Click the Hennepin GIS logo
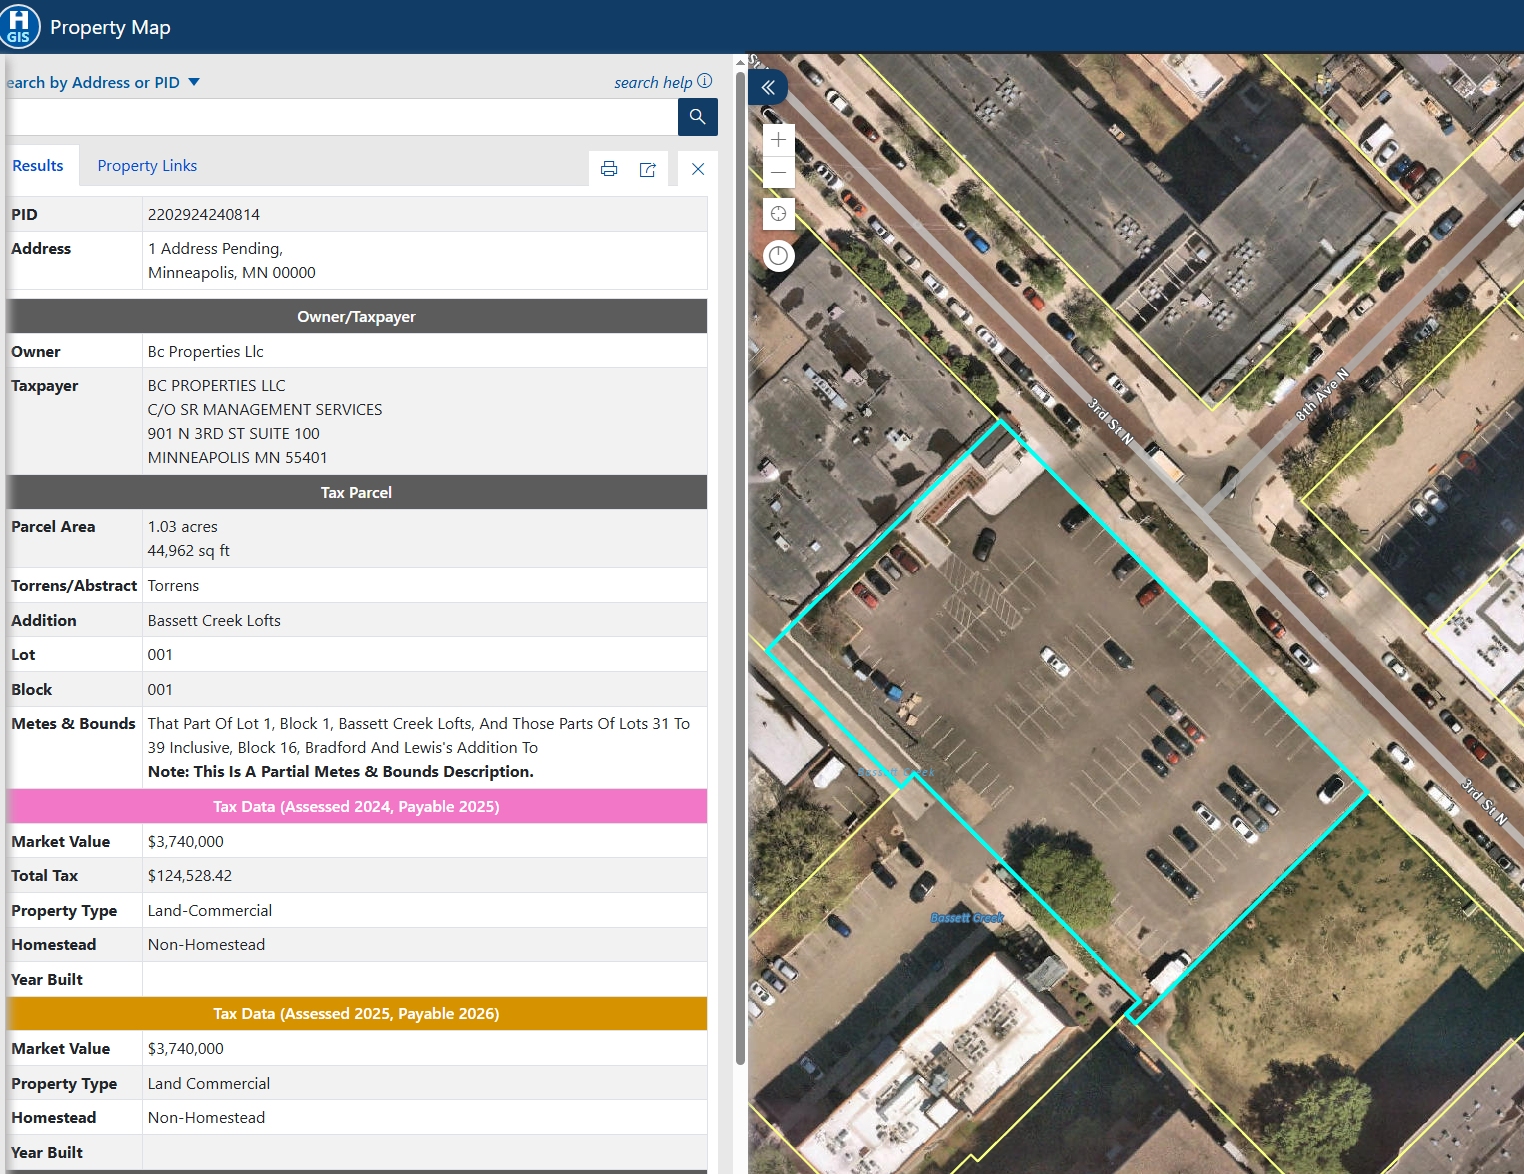The image size is (1524, 1174). pyautogui.click(x=19, y=26)
